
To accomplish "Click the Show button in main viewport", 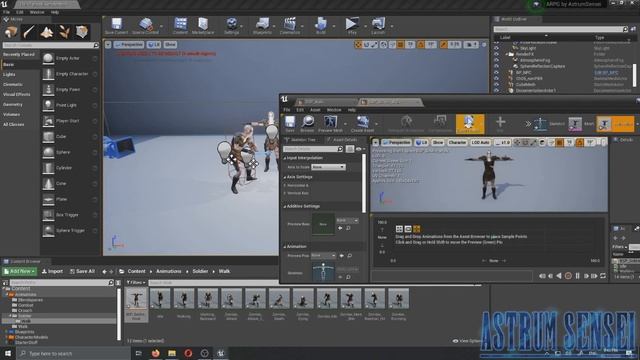I will 170,44.
